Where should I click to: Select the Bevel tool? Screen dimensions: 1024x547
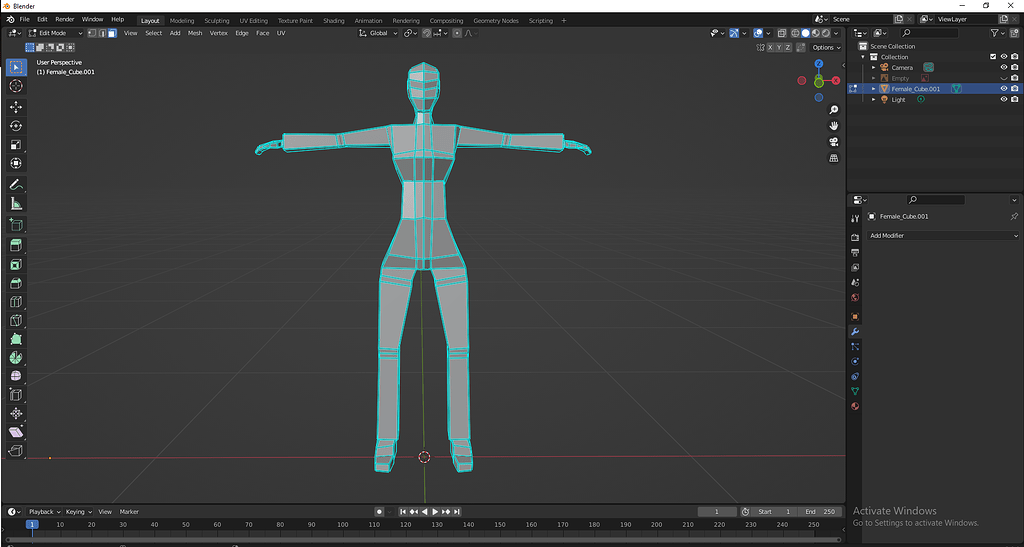[16, 283]
